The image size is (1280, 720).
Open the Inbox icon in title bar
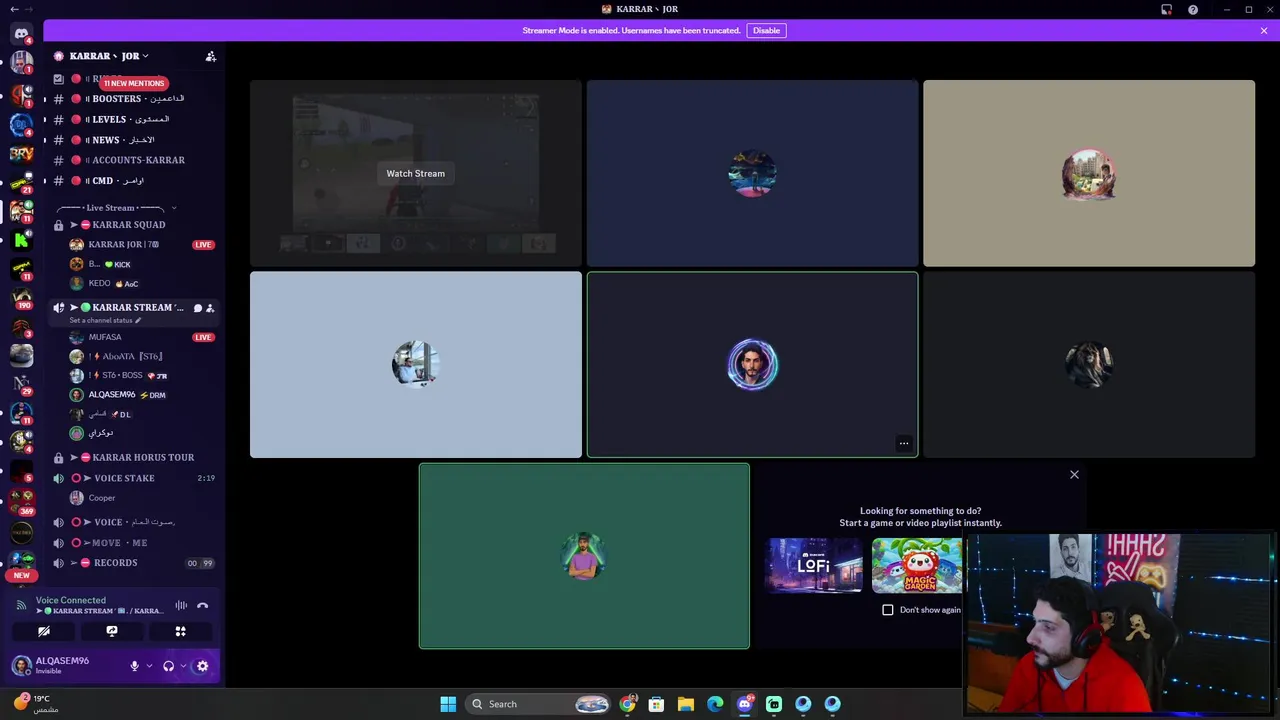1166,9
